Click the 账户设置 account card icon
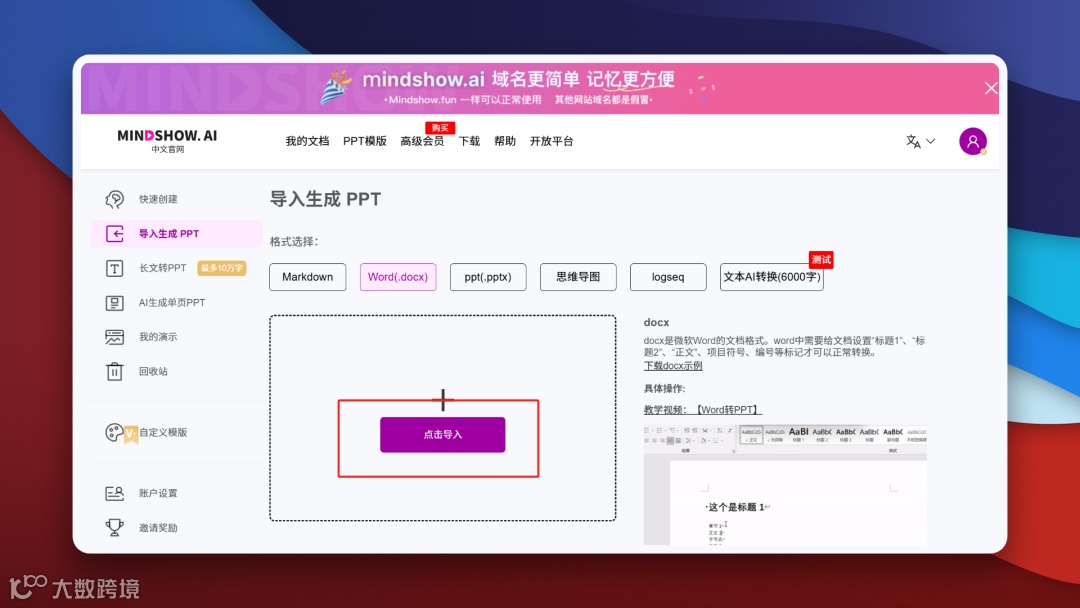1080x608 pixels. coord(114,493)
